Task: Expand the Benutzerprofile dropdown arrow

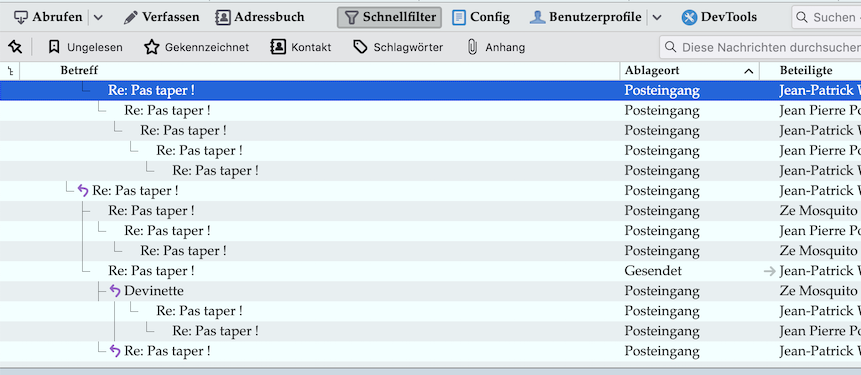Action: click(x=657, y=18)
